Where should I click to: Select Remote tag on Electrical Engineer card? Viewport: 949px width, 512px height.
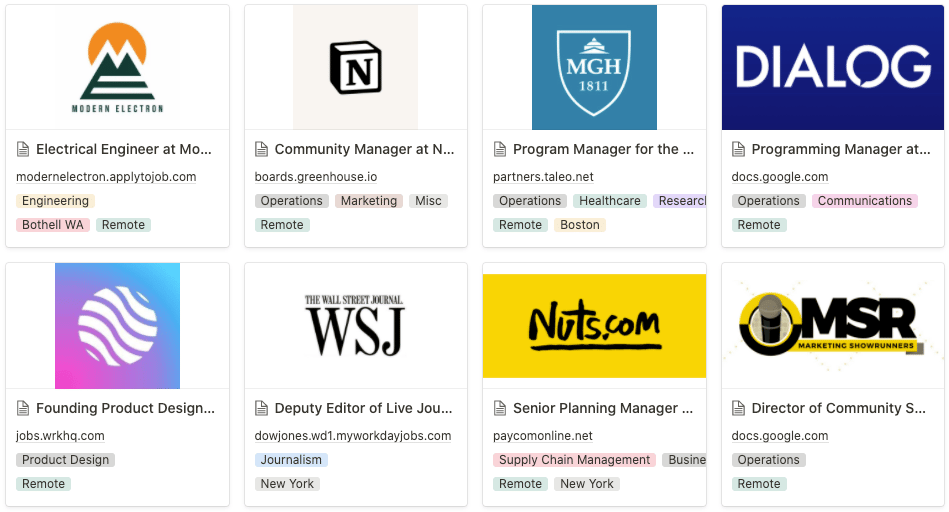(123, 225)
